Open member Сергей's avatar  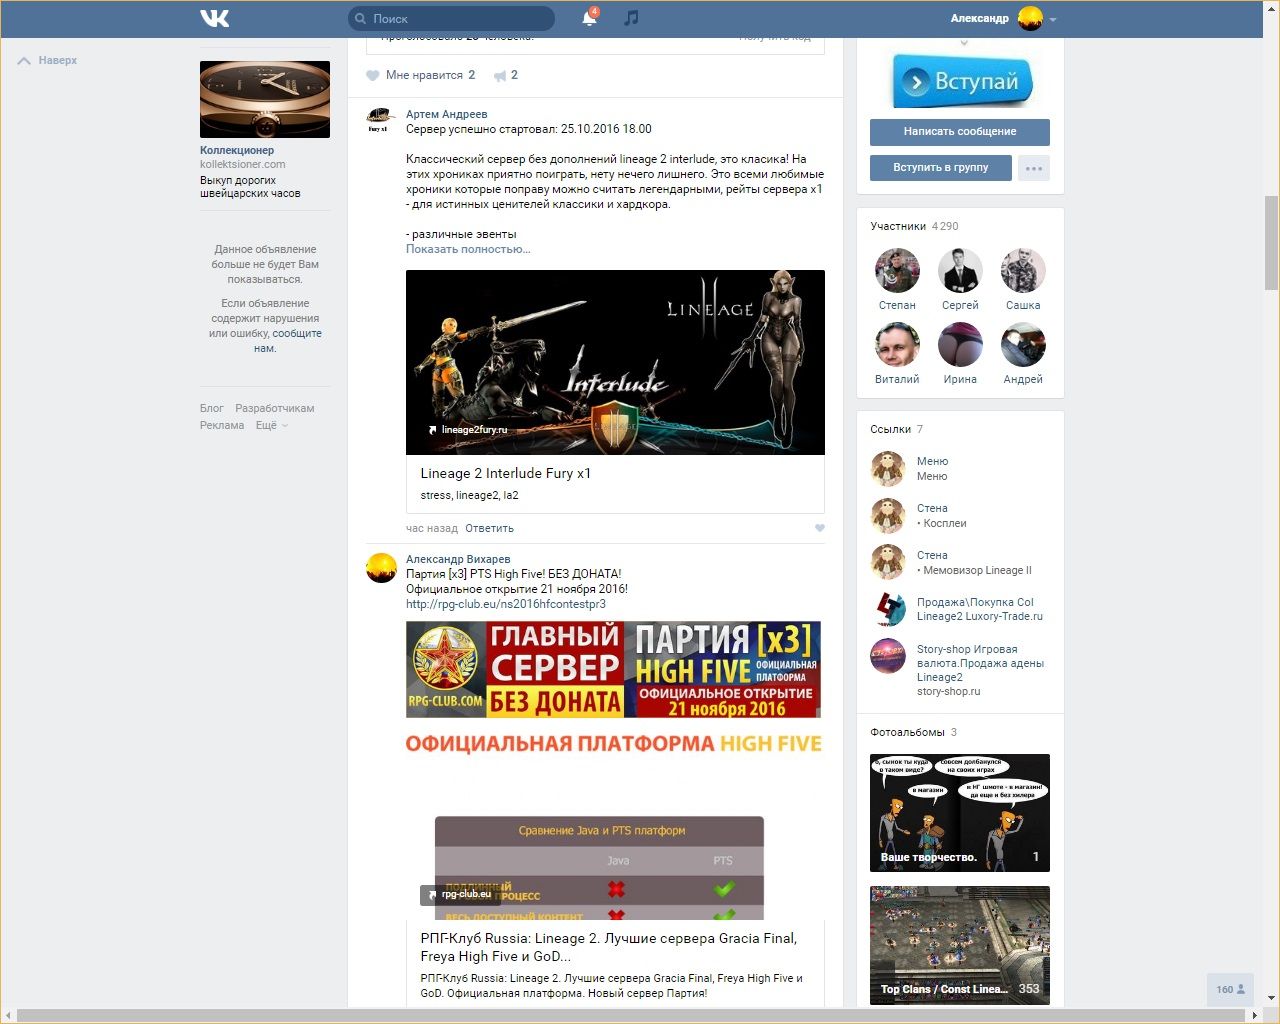[960, 270]
